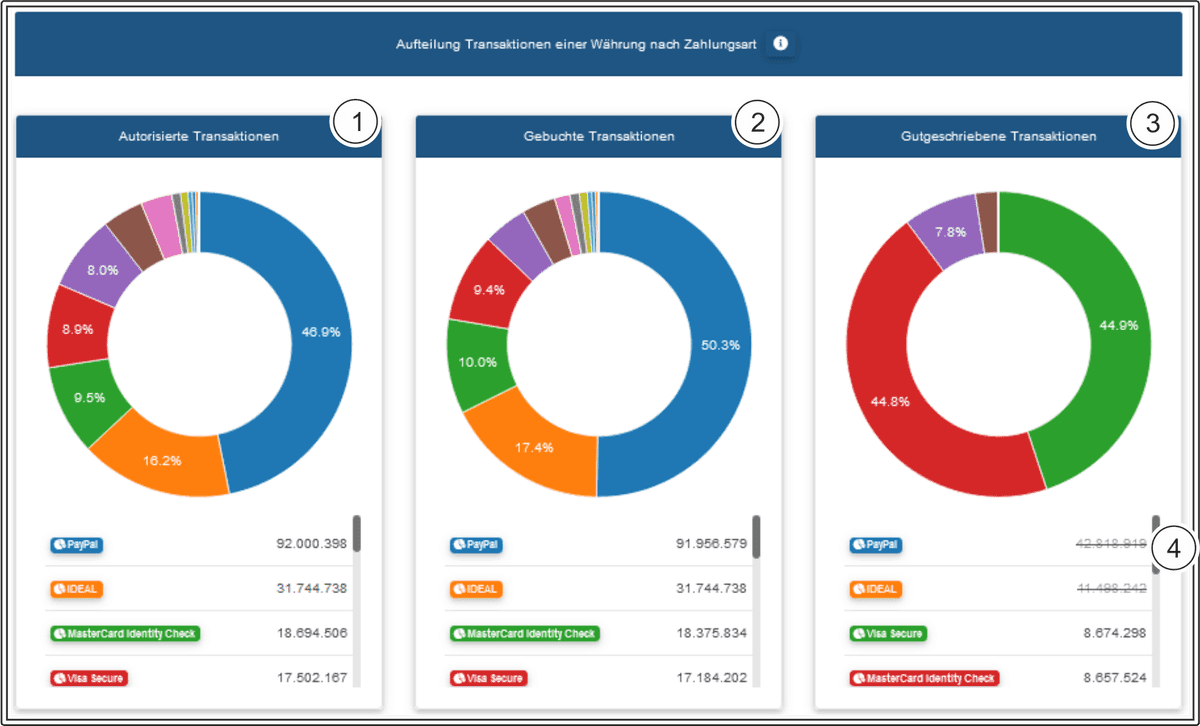Click the Gebuchte Transaktionen legend scrollbar
Viewport: 1200px width, 726px height.
coord(756,536)
